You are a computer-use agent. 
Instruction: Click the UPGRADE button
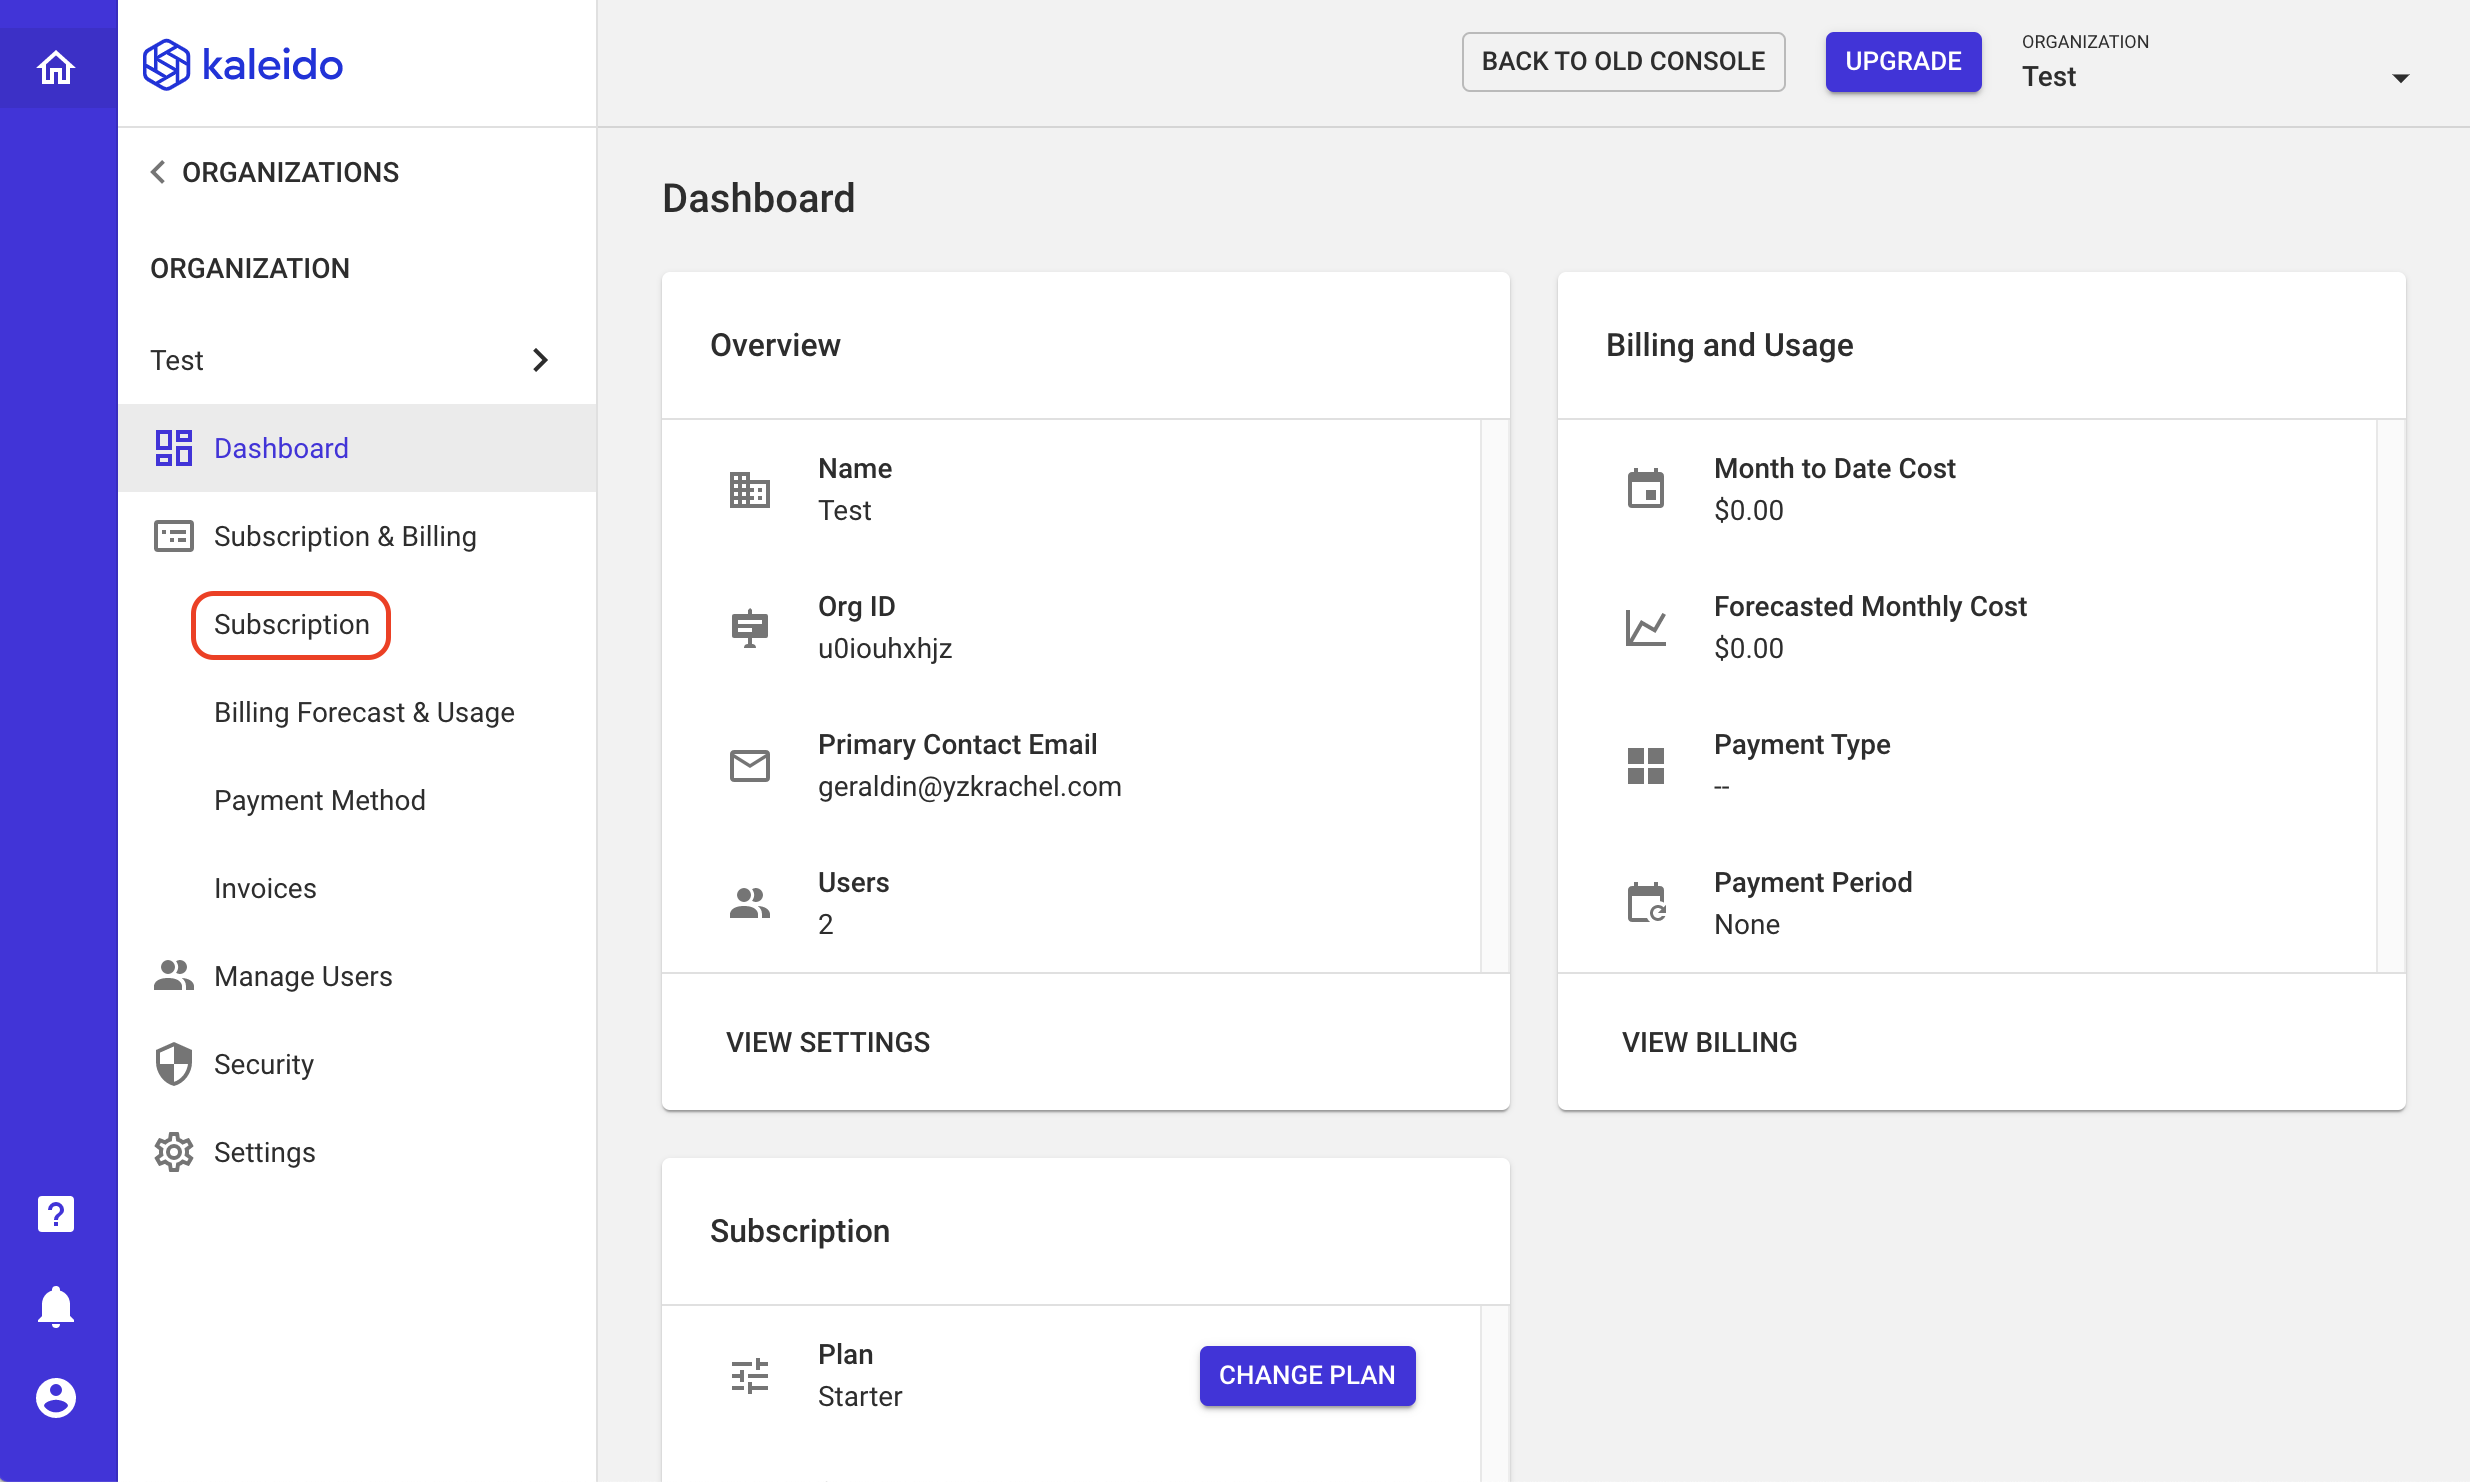tap(1905, 62)
